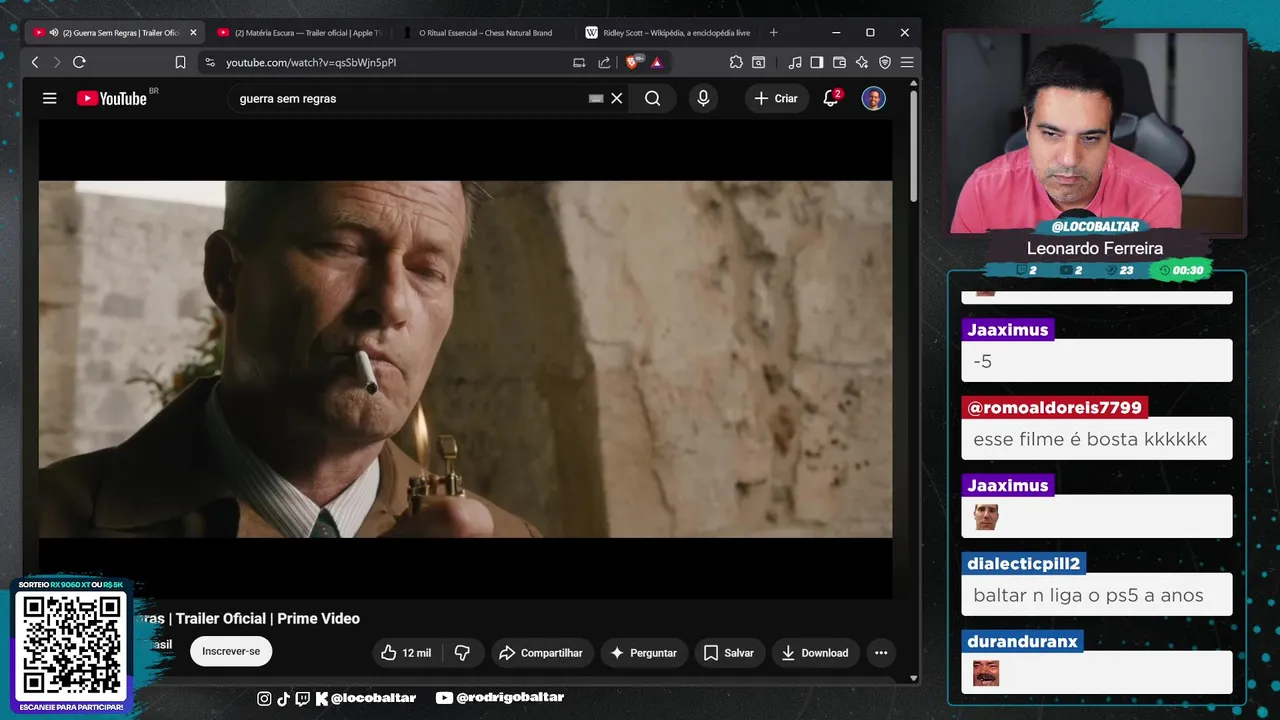Open the playlist music note icon
This screenshot has width=1280, height=720.
[x=795, y=62]
